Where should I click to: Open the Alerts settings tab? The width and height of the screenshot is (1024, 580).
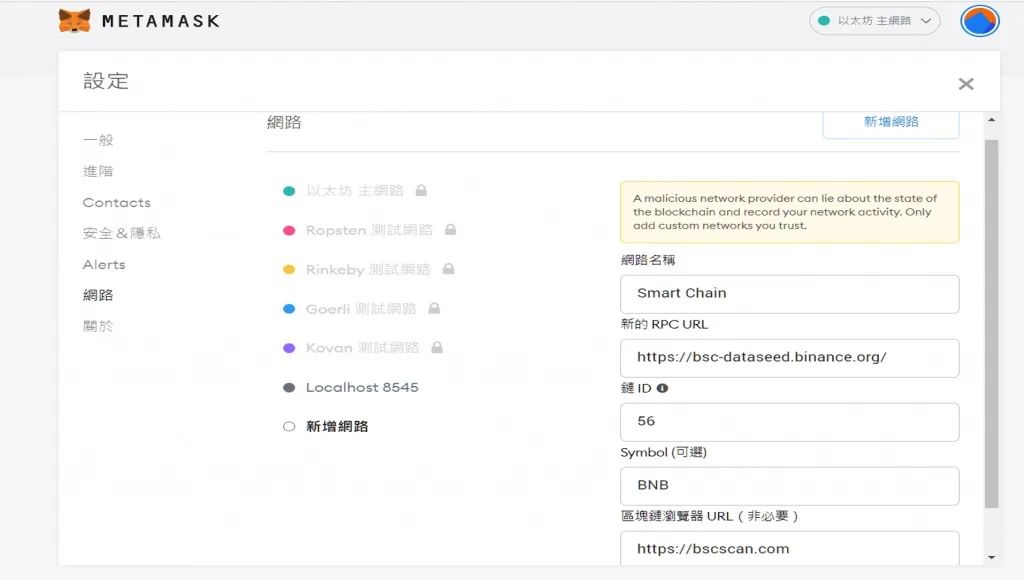[104, 265]
